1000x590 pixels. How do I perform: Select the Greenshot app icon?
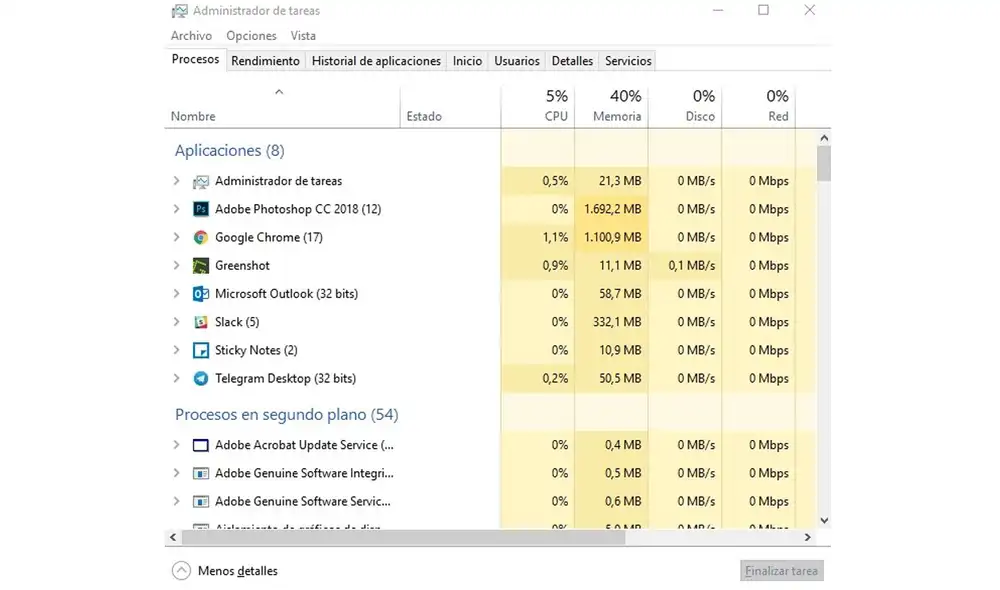(201, 266)
